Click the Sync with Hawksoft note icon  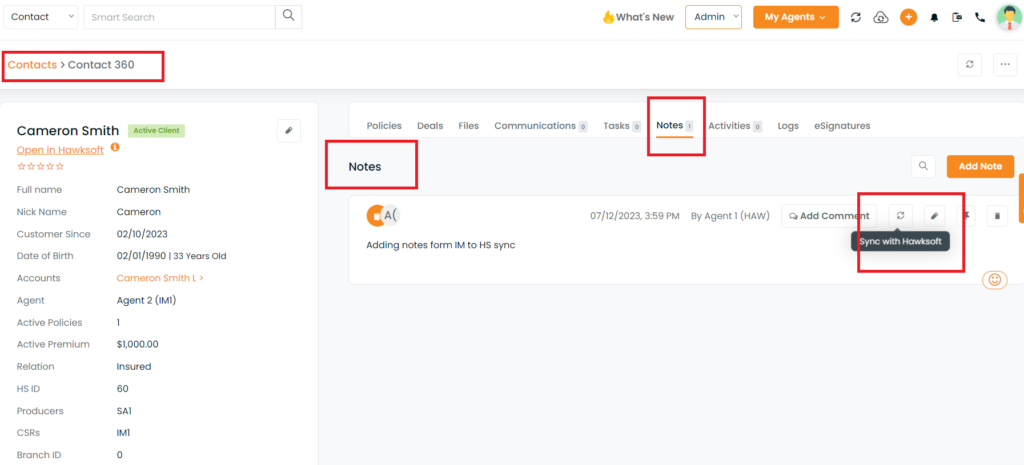900,215
